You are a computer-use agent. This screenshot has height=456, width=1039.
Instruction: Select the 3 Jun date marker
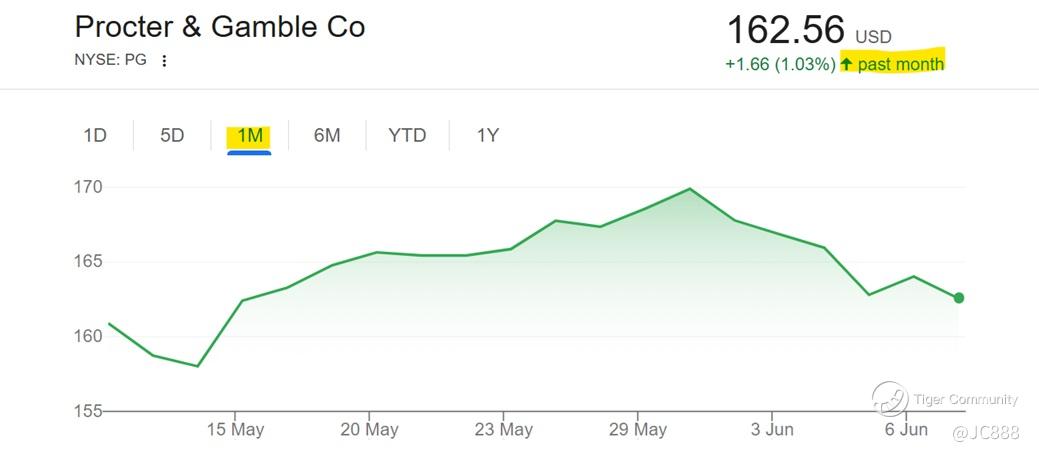(772, 430)
